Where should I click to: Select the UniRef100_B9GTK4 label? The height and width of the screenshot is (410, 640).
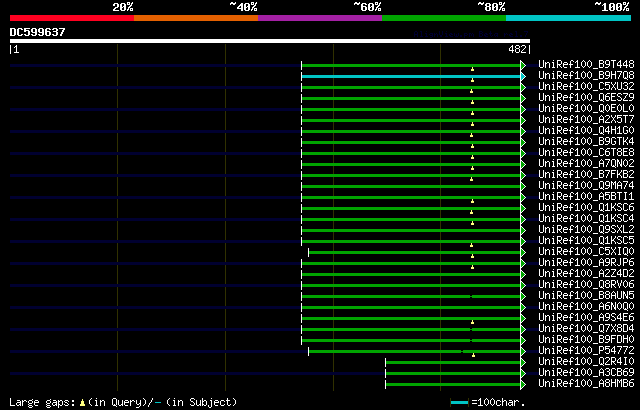pyautogui.click(x=586, y=142)
